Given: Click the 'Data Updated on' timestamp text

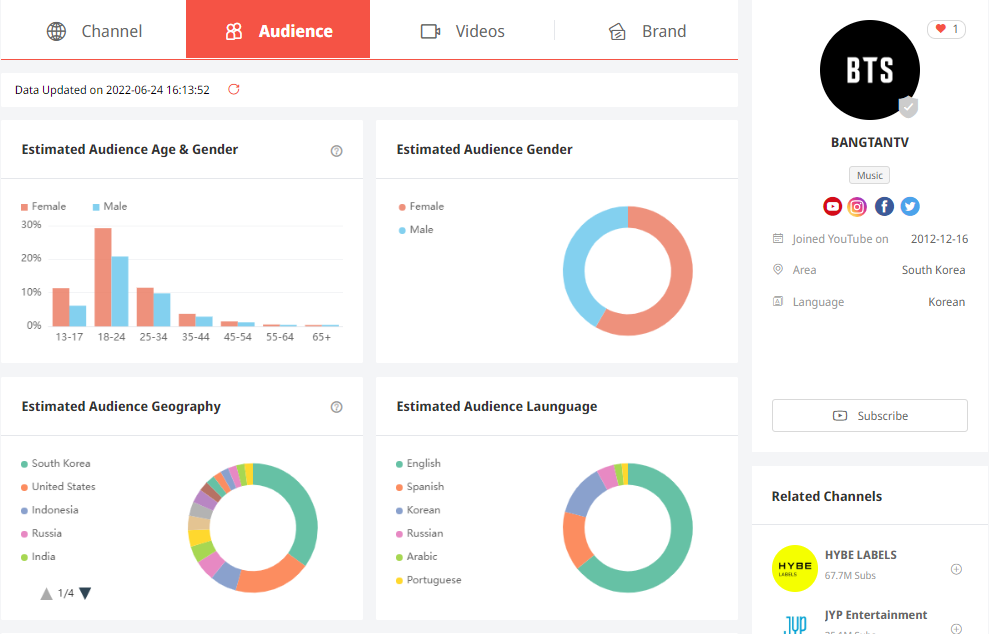Looking at the screenshot, I should point(112,90).
